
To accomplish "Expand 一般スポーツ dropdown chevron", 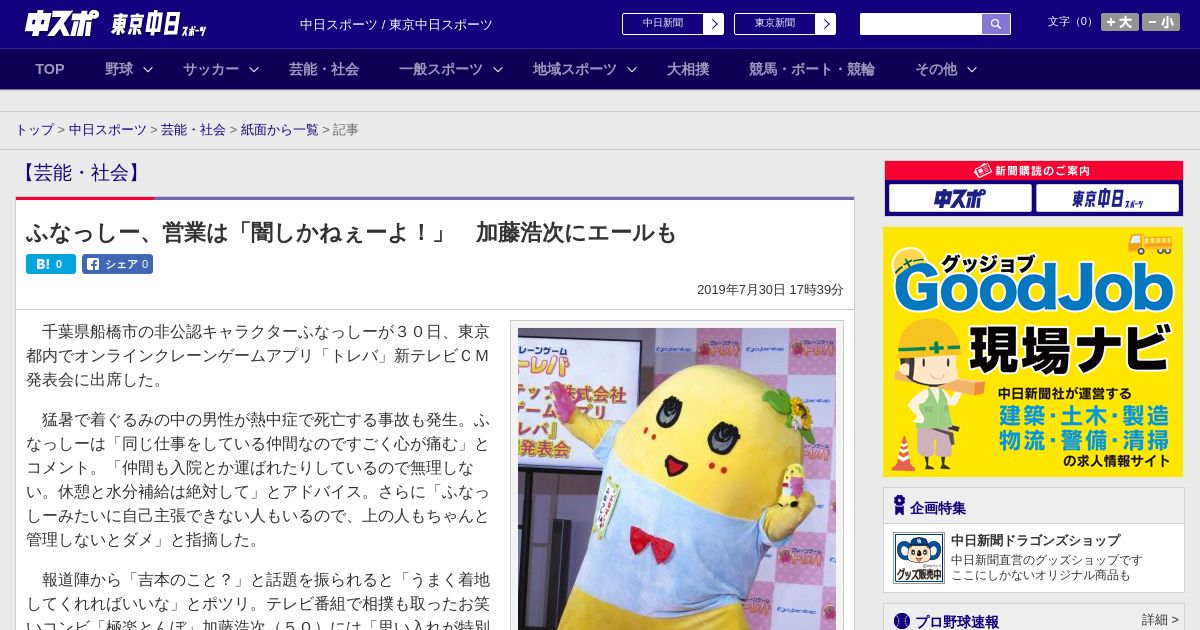I will [x=498, y=69].
